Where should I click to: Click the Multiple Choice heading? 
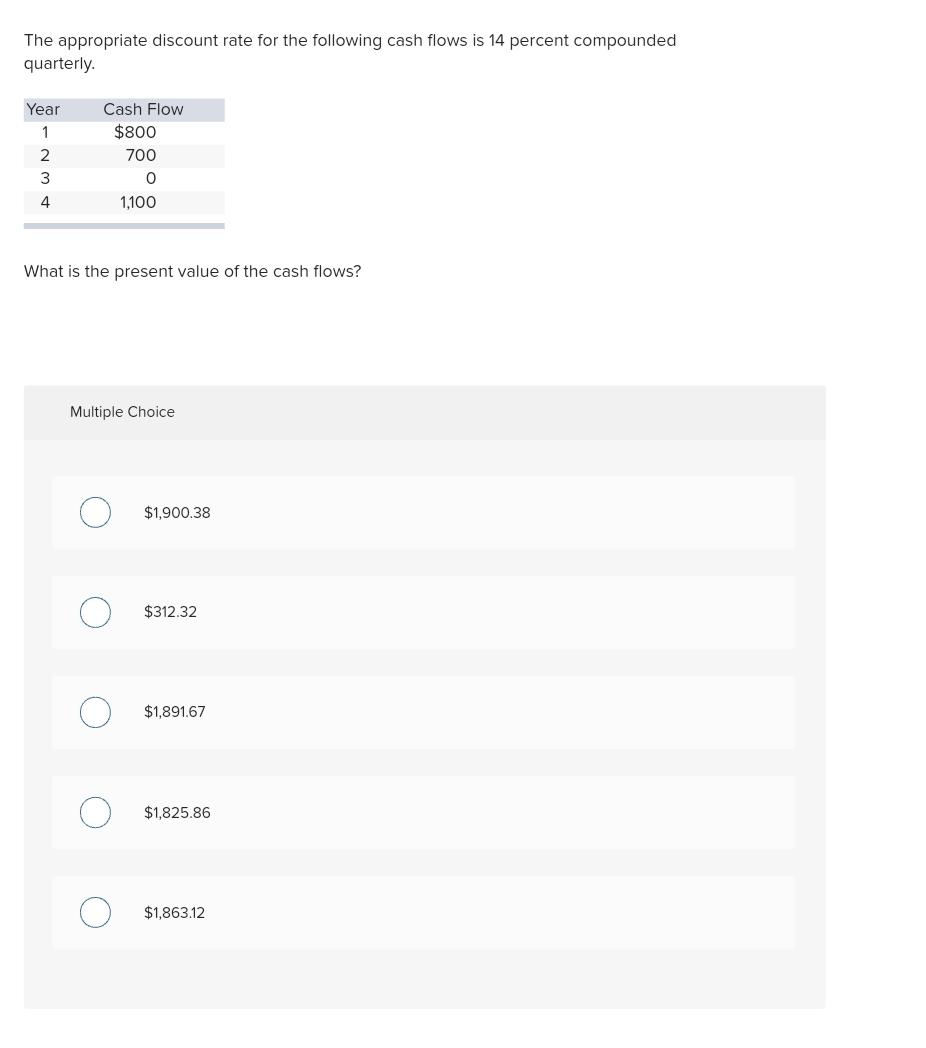point(122,412)
